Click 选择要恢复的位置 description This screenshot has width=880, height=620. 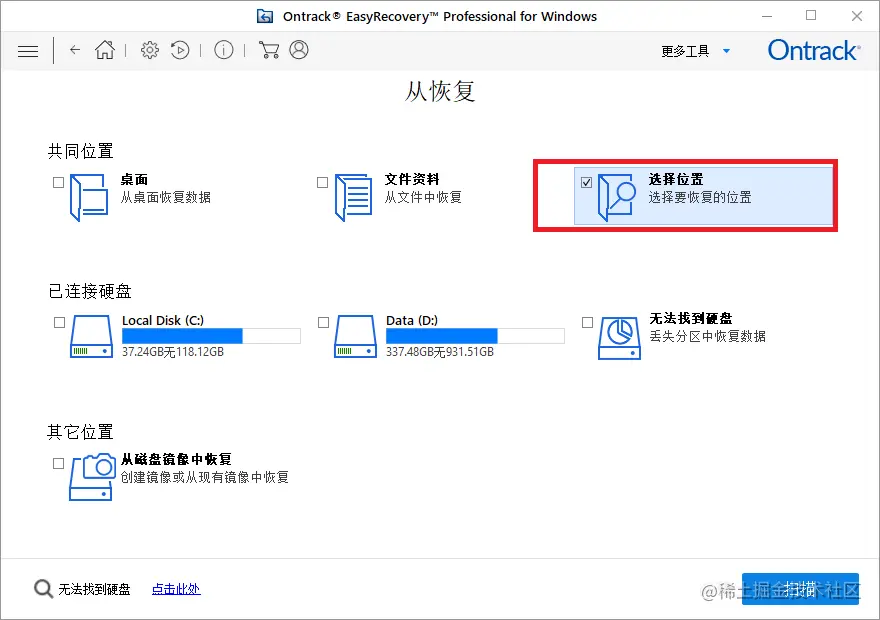tap(700, 198)
